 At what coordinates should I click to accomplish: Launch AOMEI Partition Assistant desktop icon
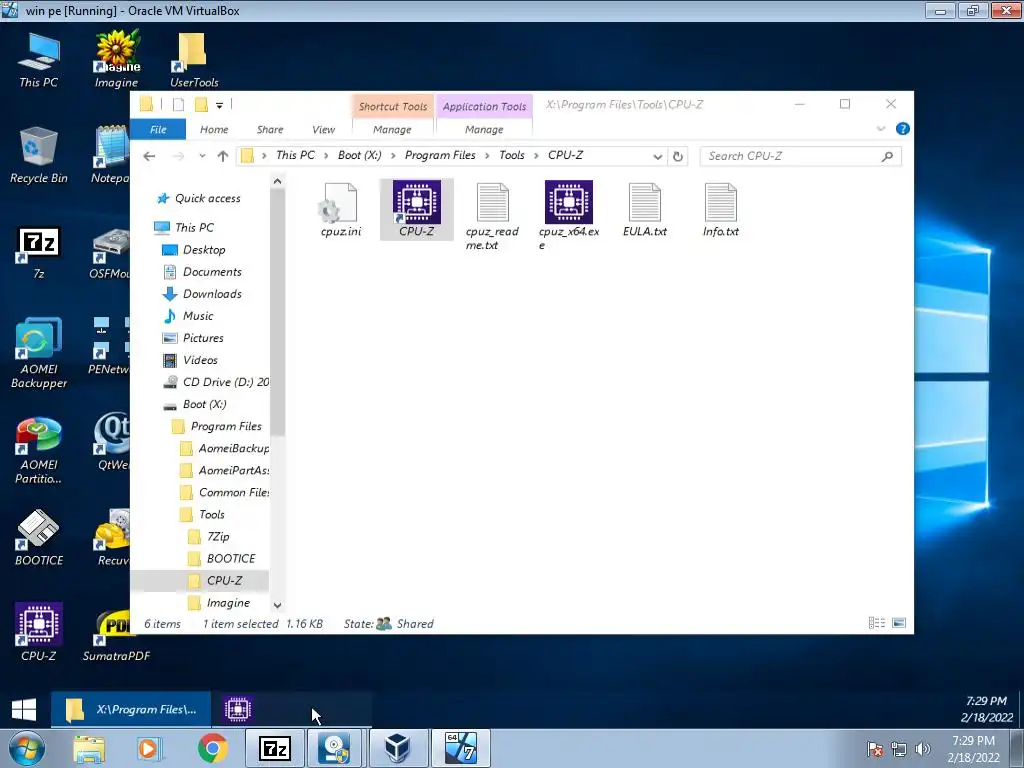coord(39,451)
